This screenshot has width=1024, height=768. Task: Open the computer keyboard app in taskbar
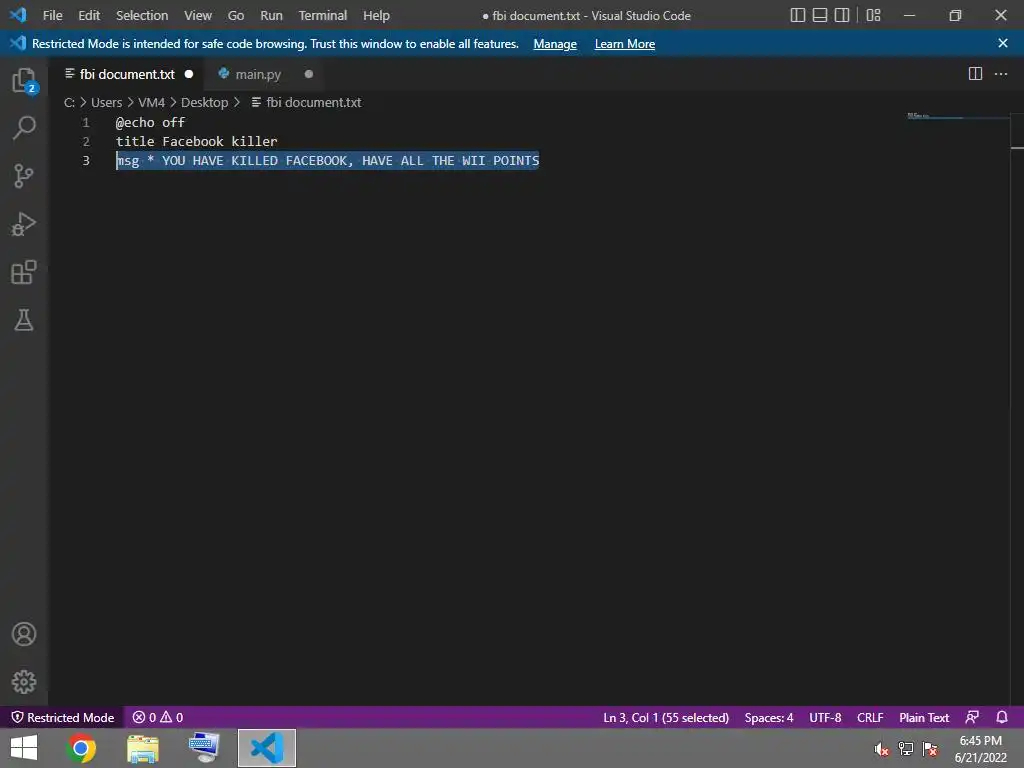pos(204,748)
